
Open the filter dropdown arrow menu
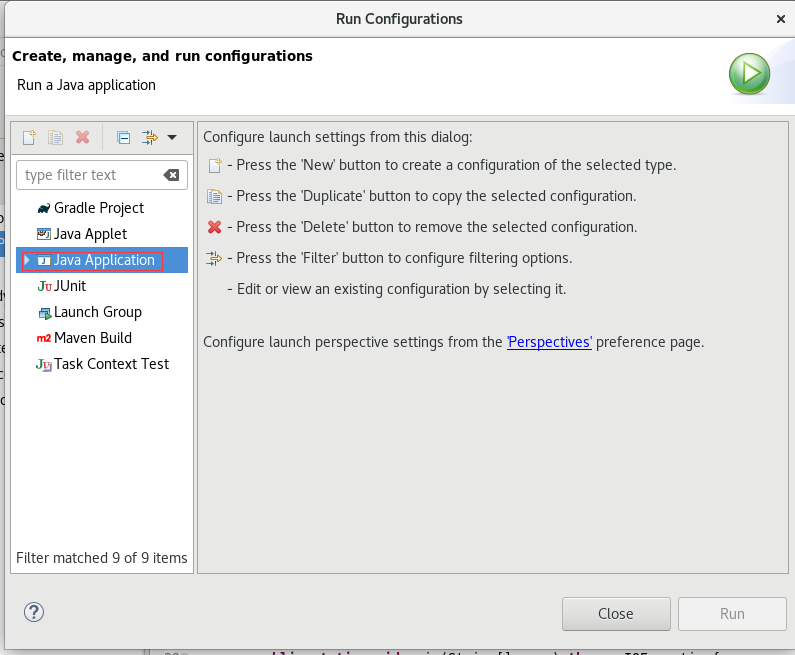[172, 137]
